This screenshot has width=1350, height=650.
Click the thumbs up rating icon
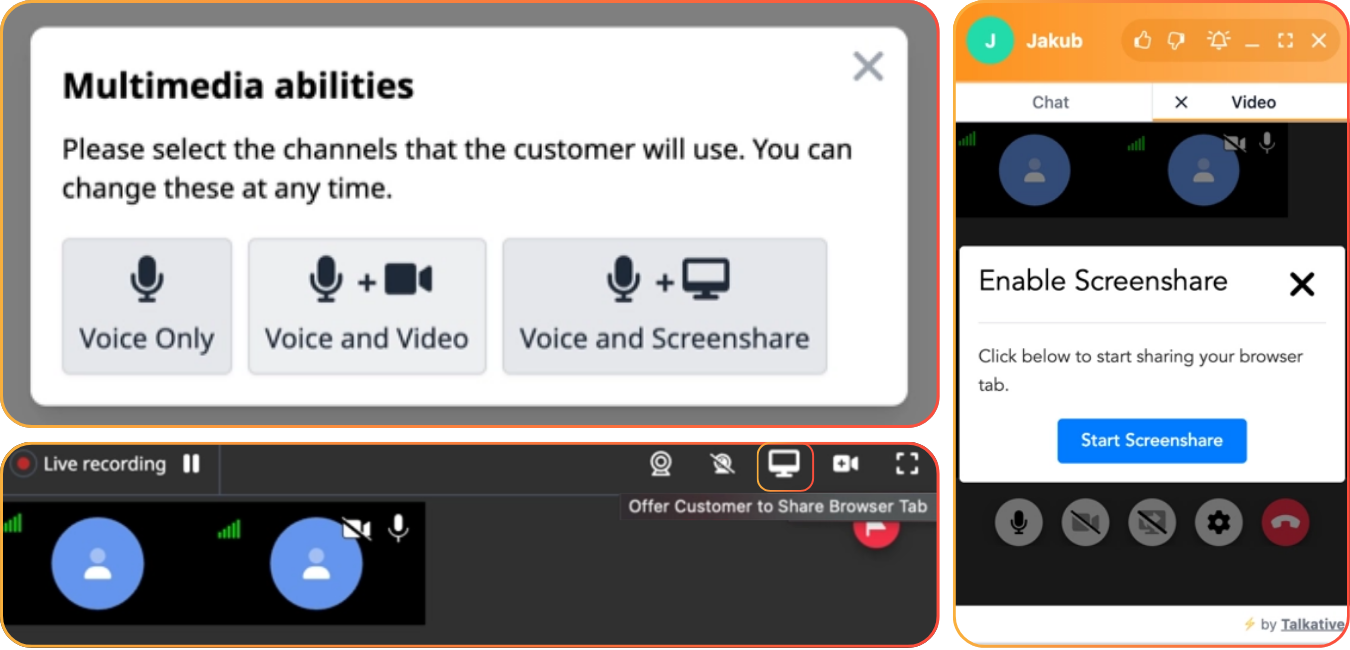[1143, 41]
